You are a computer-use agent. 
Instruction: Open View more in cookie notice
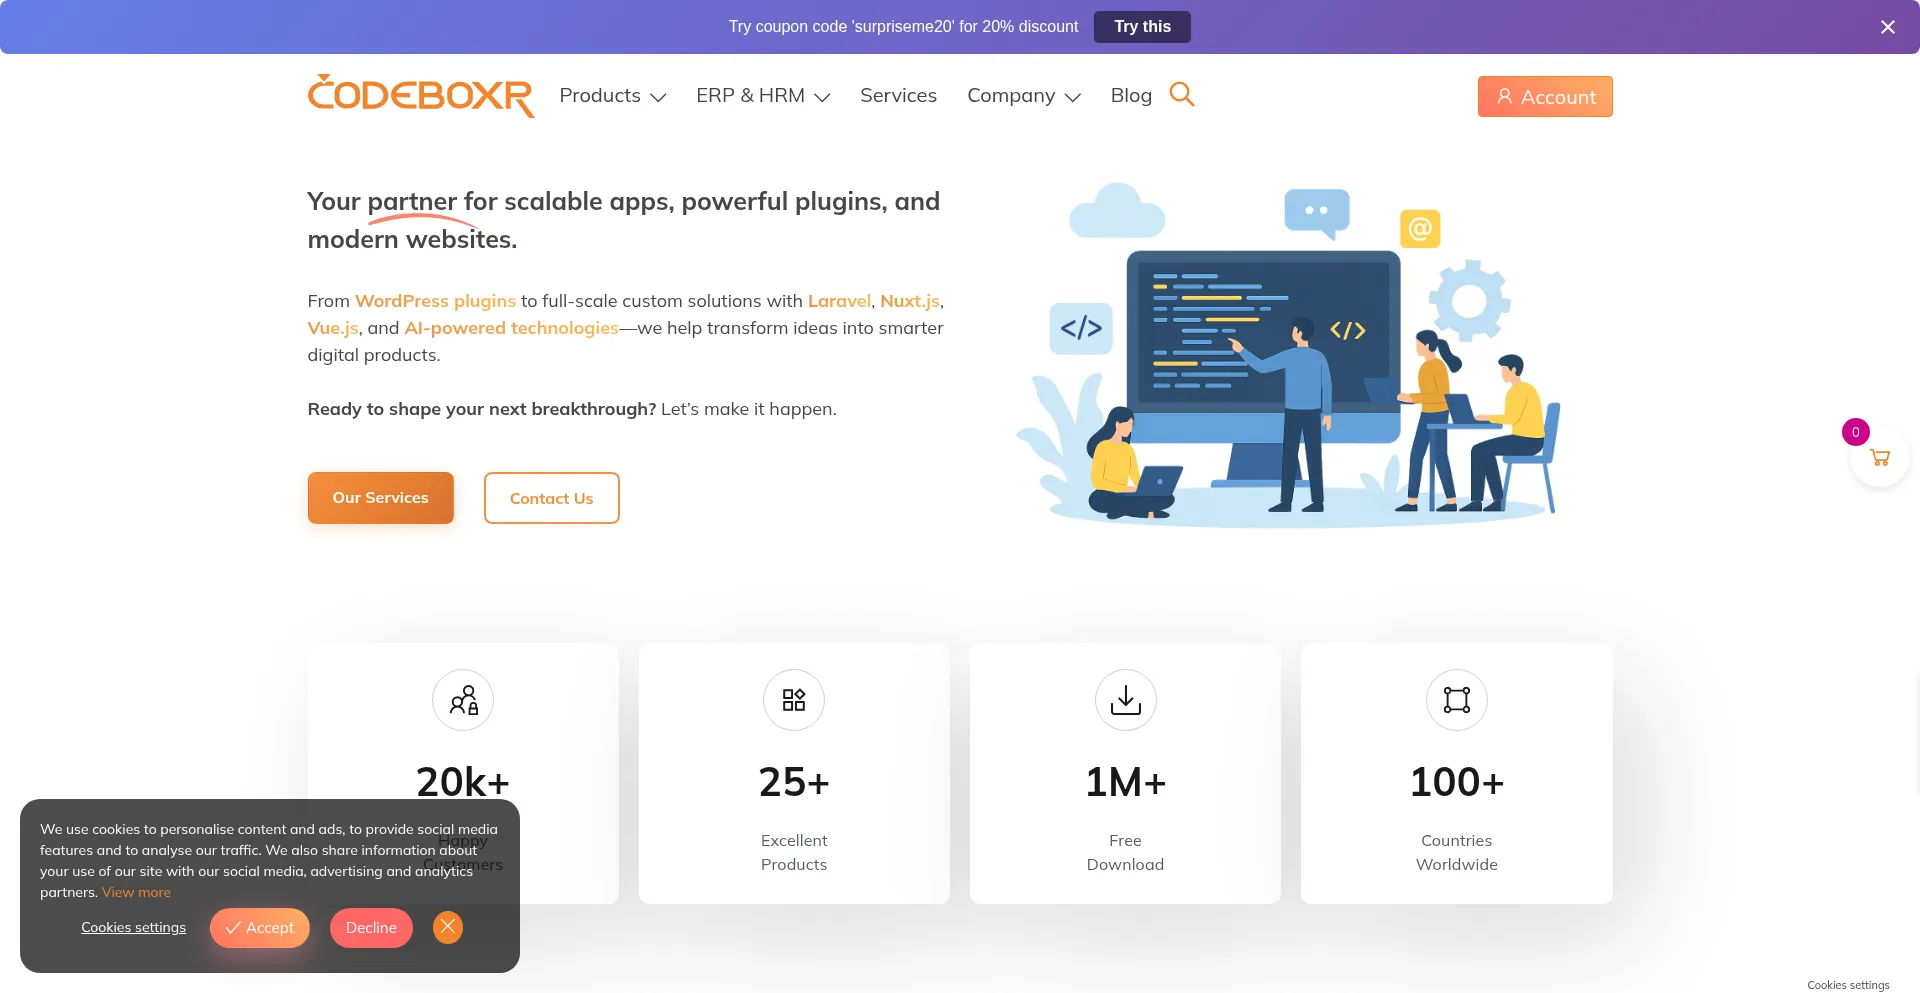[x=136, y=892]
